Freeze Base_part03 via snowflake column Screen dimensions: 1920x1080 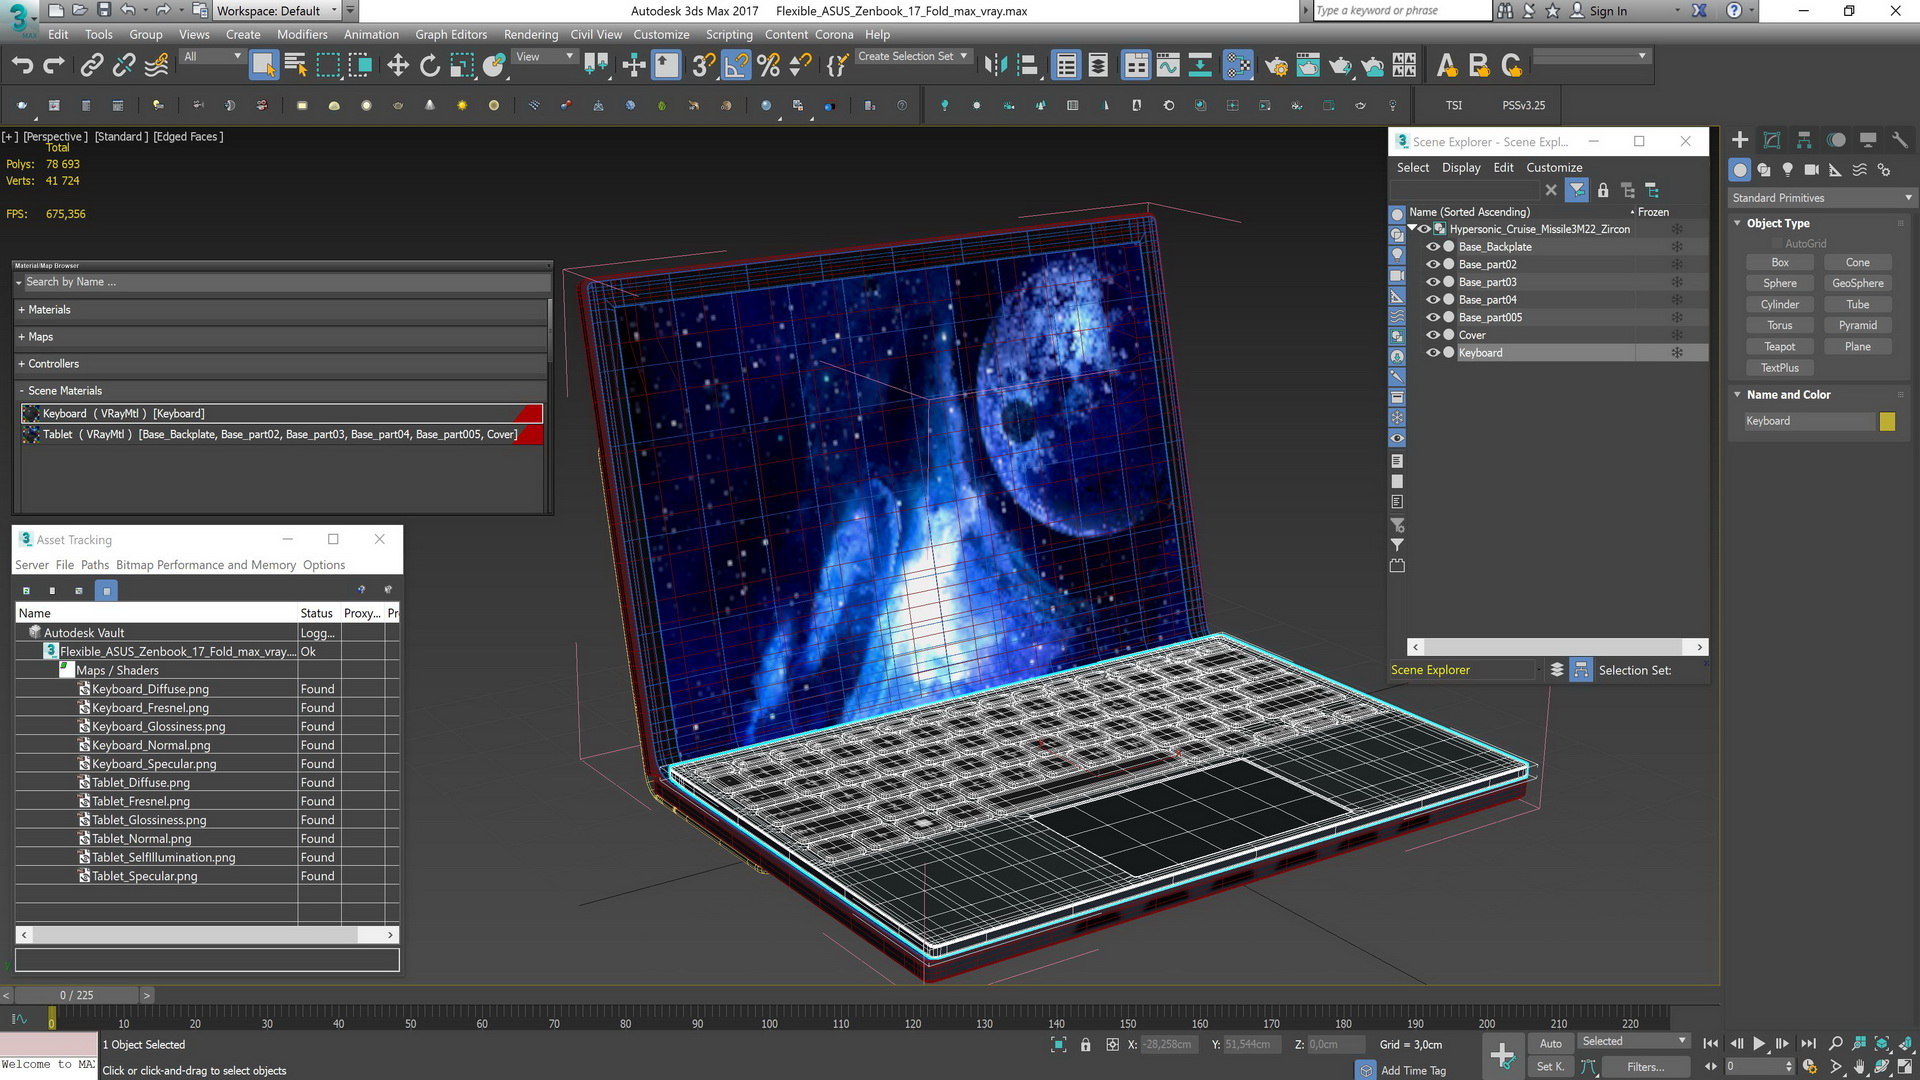coord(1677,282)
